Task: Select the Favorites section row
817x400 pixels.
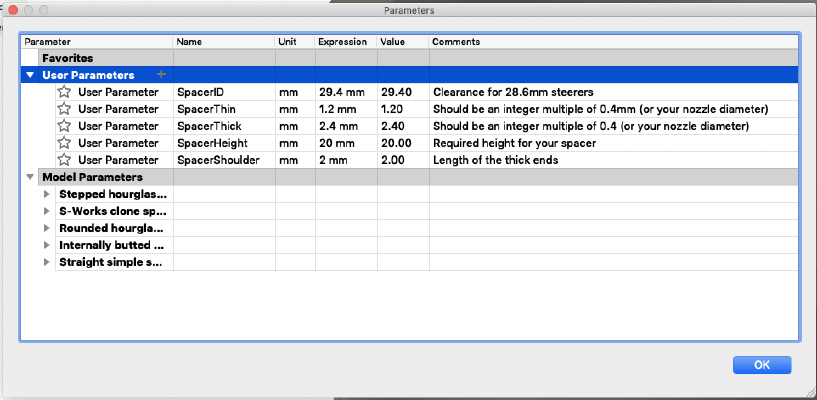Action: (409, 58)
